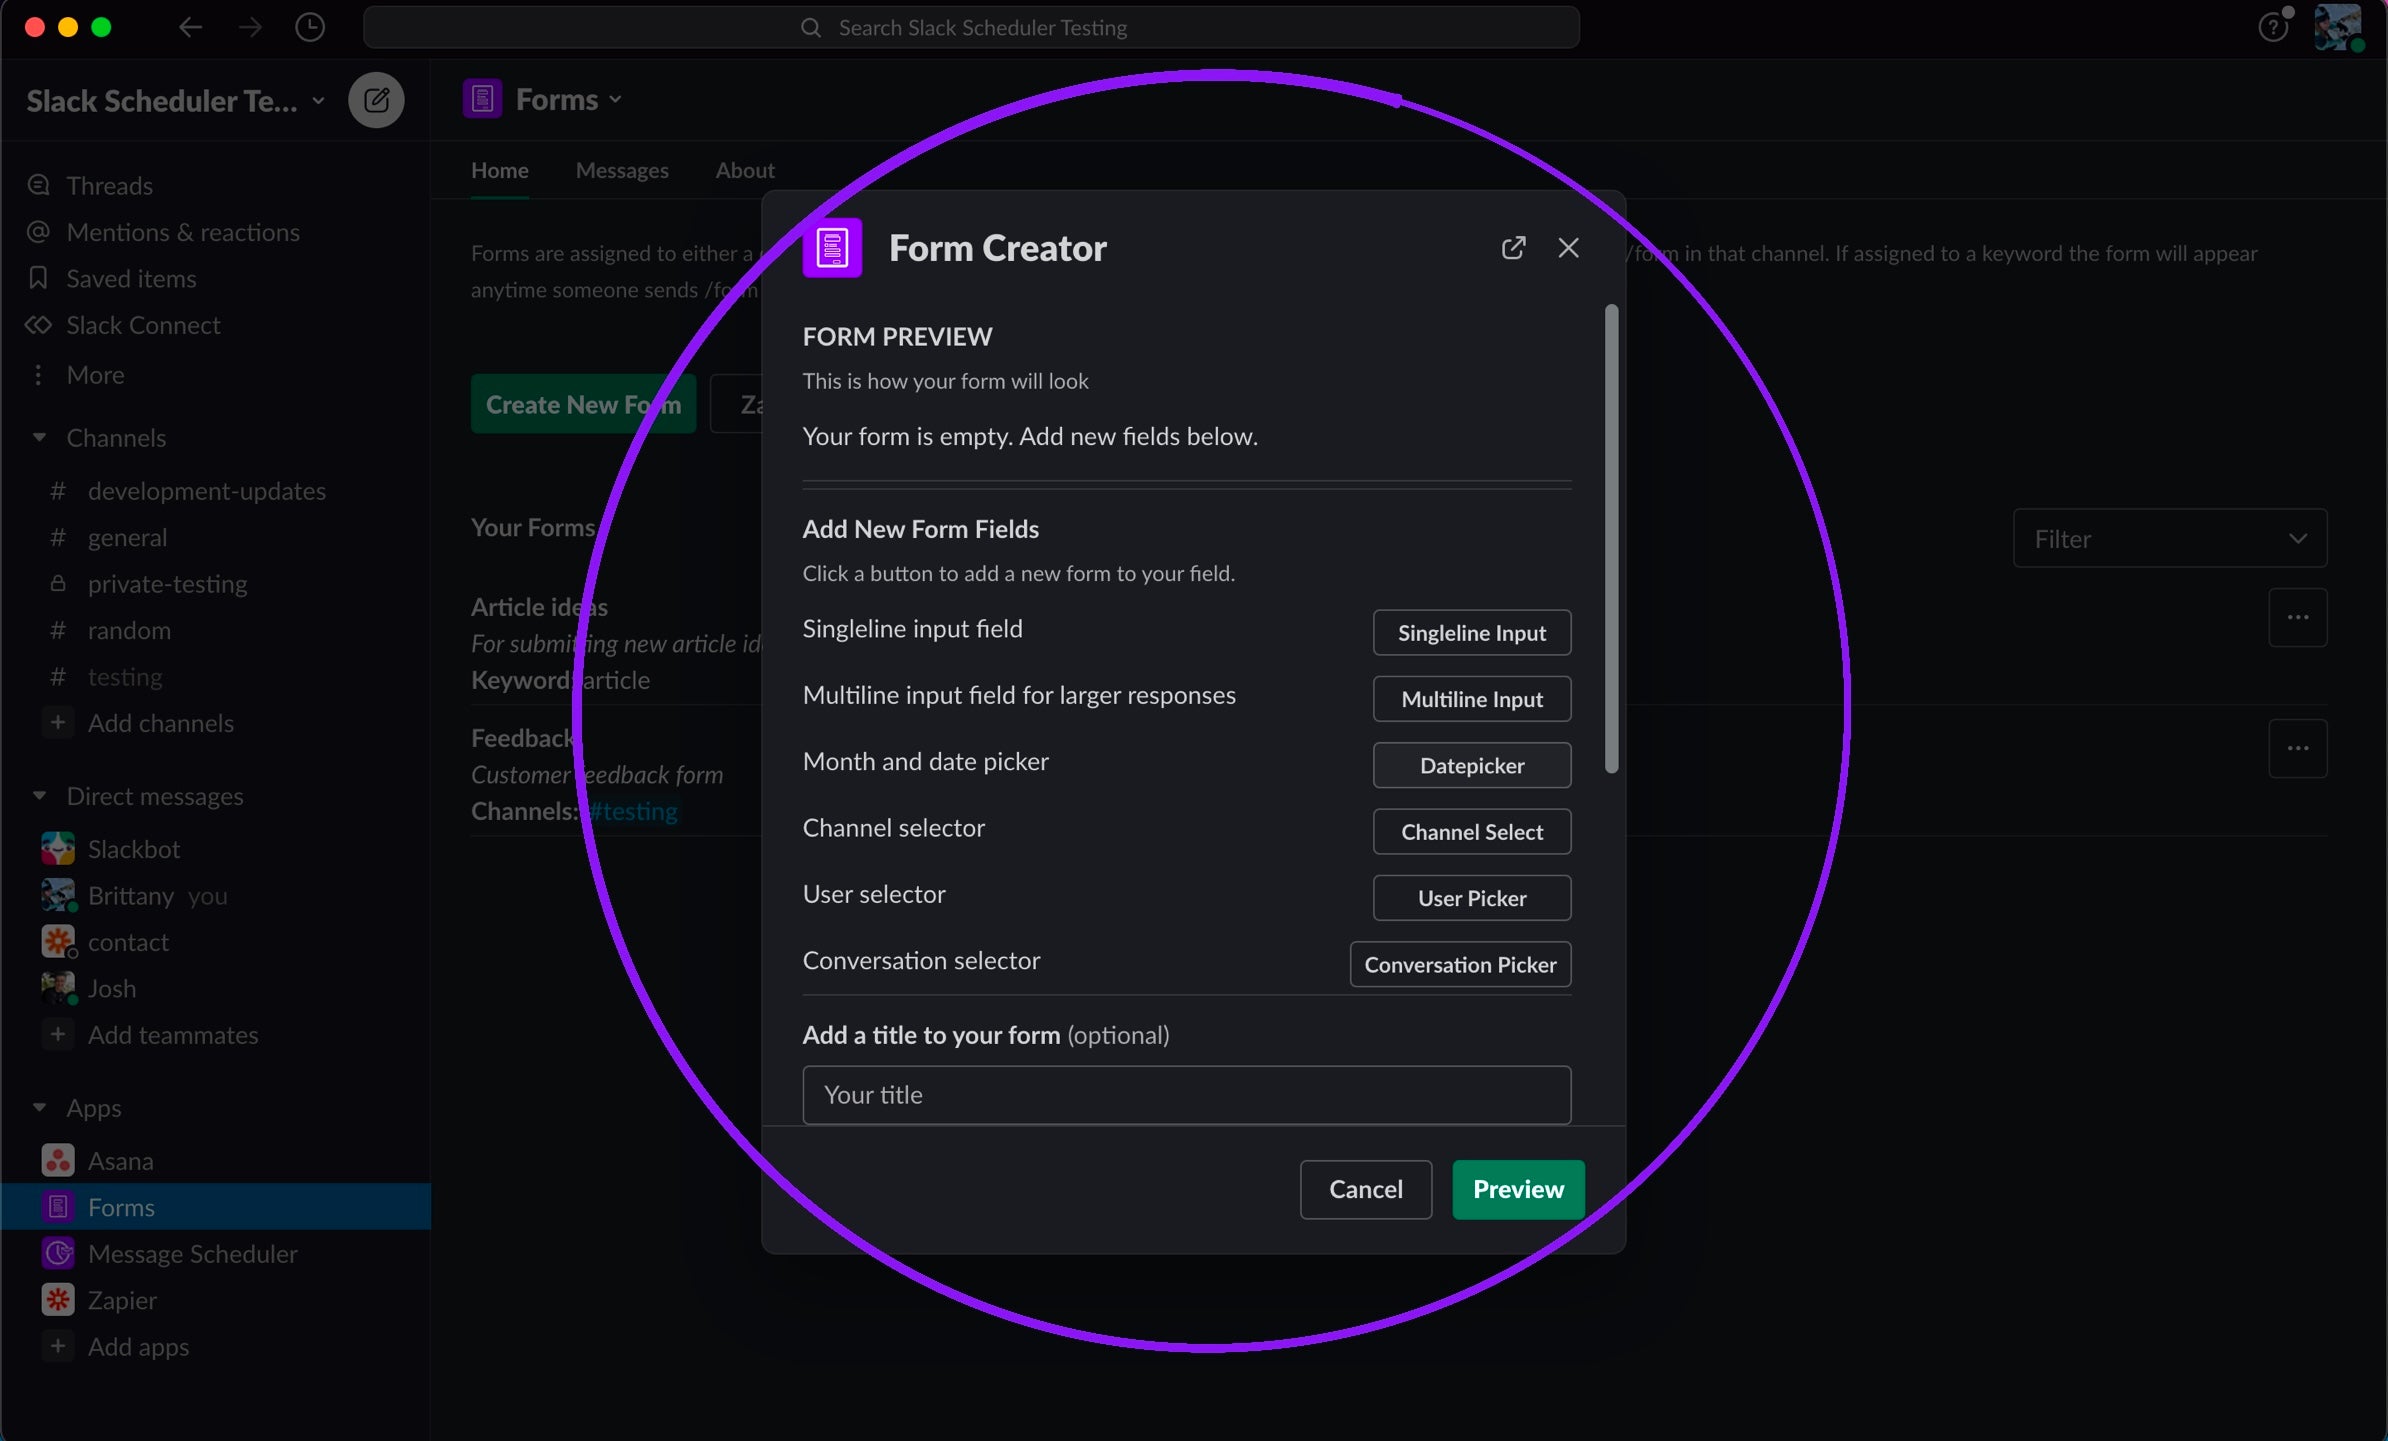Click the green Preview button
Screen dimensions: 2388x1441
[x=1517, y=1189]
